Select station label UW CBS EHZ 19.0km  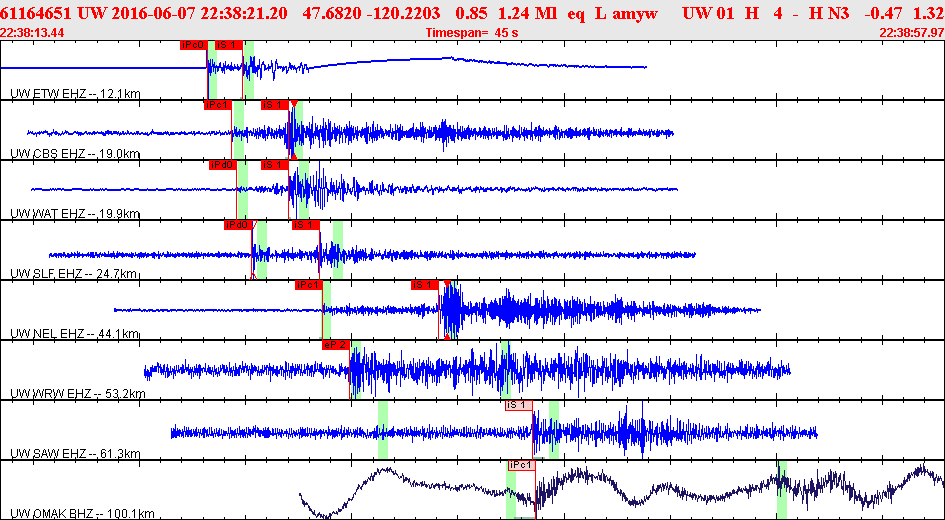coord(75,154)
